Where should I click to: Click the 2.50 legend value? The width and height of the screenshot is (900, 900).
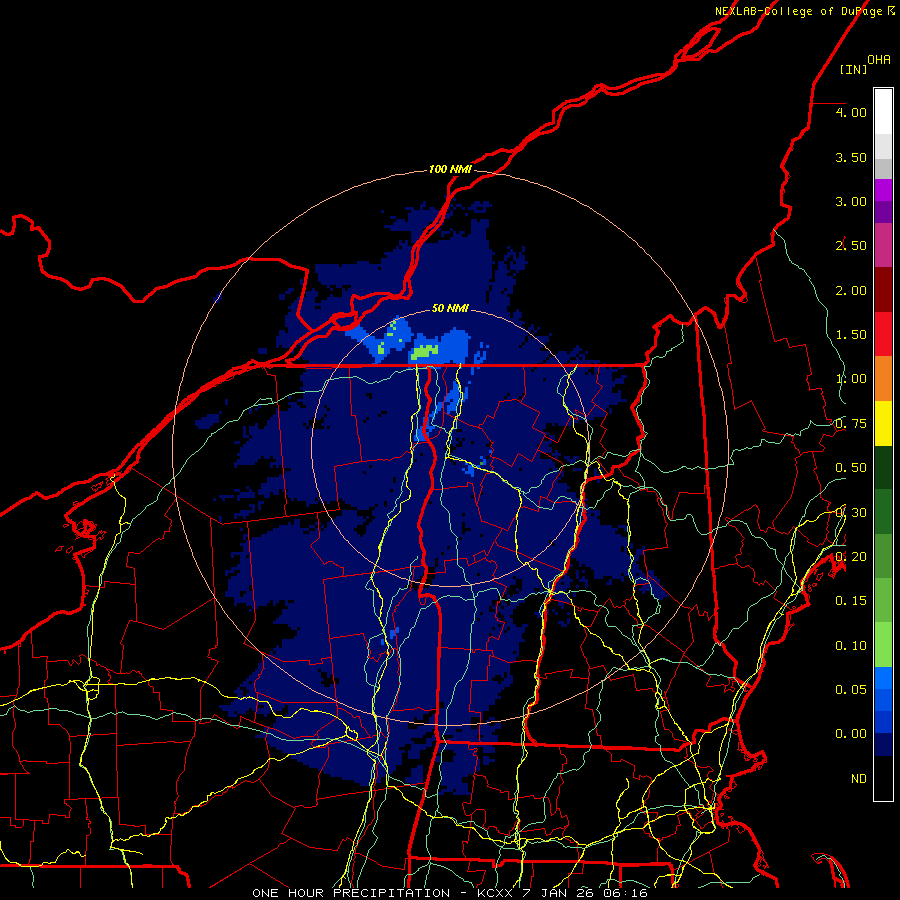click(851, 246)
